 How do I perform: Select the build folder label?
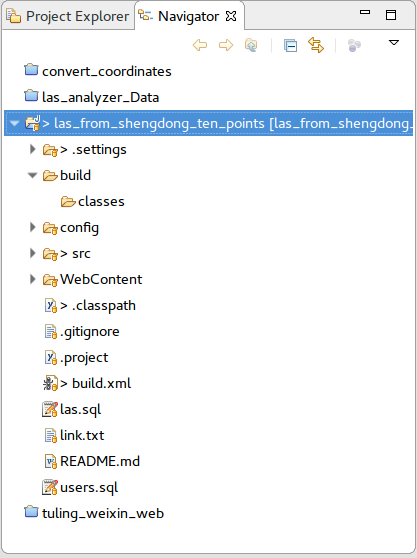pos(75,175)
